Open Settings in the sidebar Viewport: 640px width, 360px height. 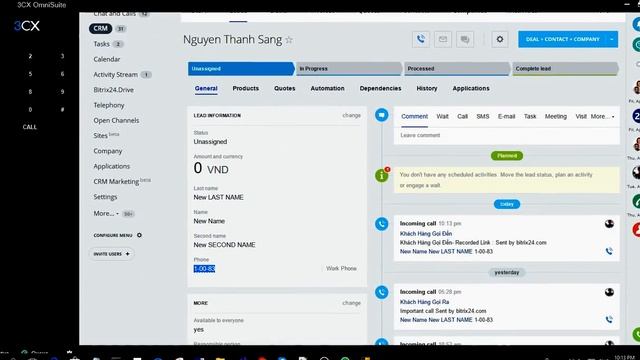pyautogui.click(x=105, y=197)
